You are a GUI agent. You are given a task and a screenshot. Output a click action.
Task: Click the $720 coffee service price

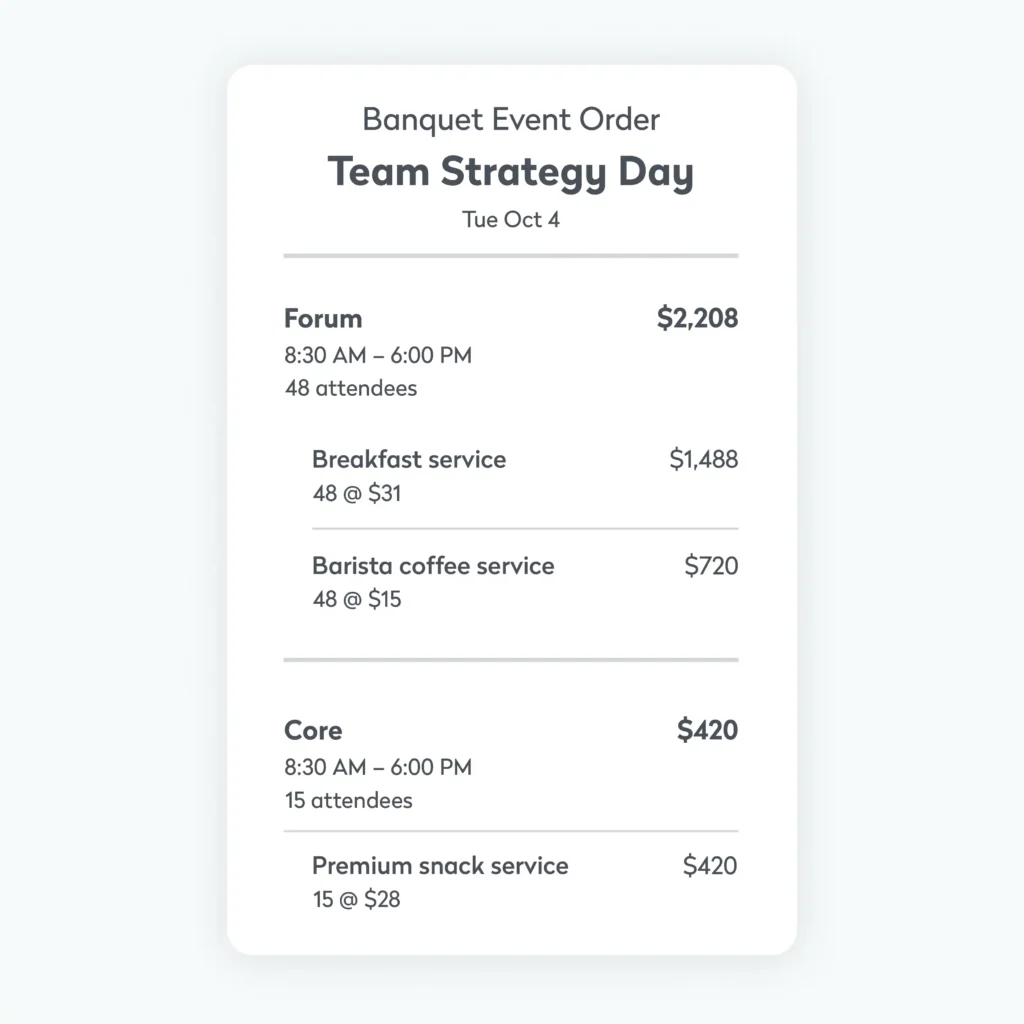coord(711,566)
